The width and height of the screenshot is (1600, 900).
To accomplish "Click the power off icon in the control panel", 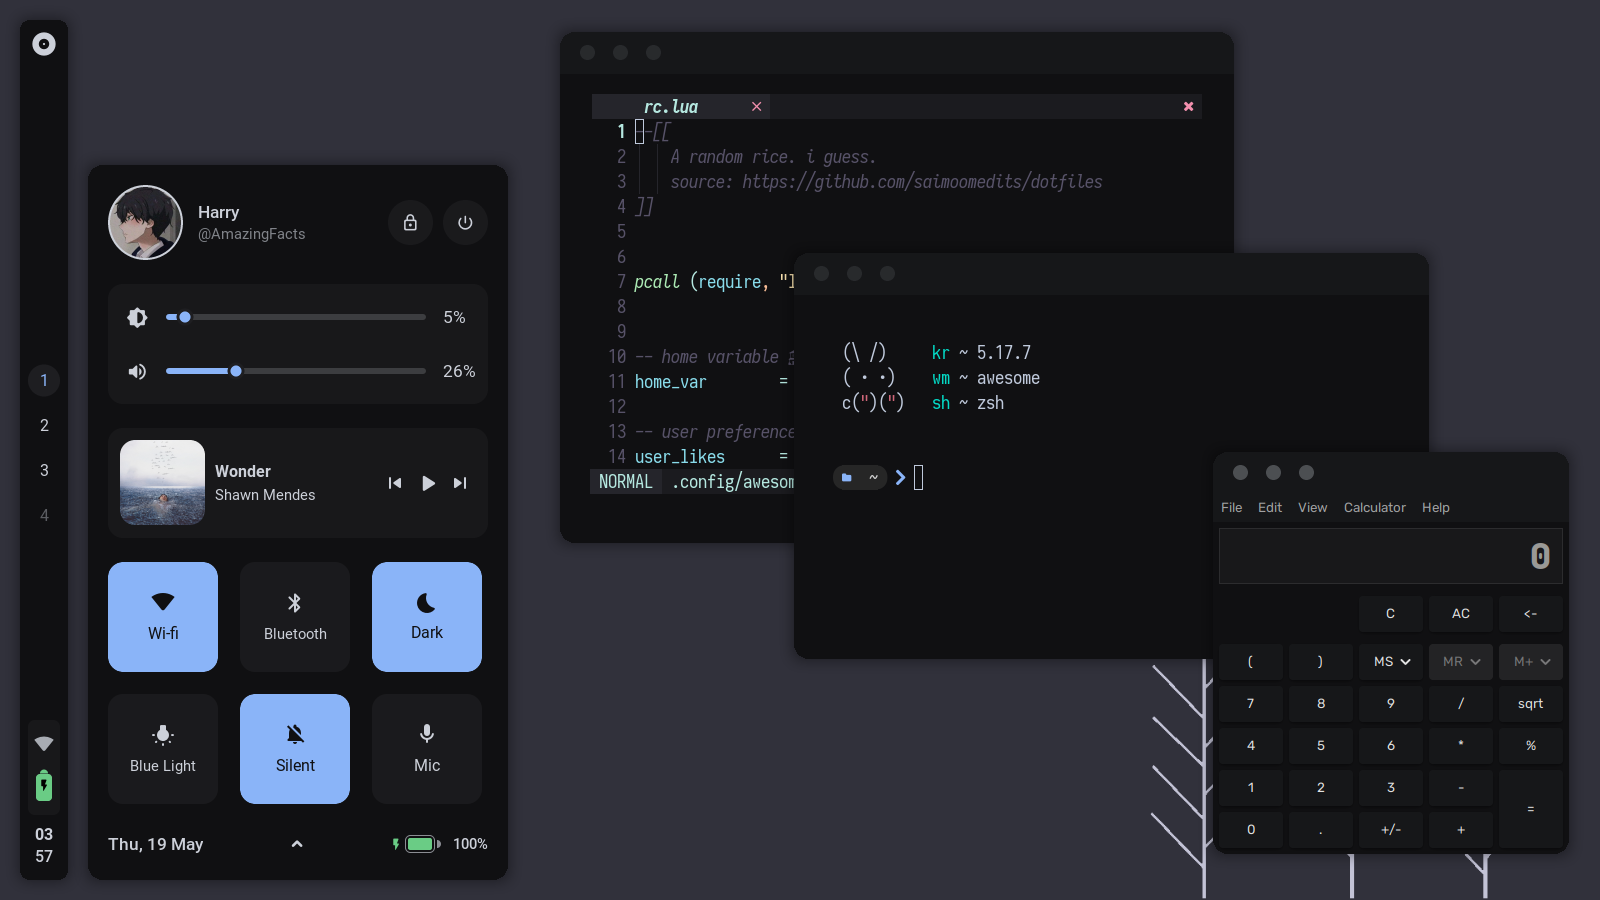I will point(465,222).
